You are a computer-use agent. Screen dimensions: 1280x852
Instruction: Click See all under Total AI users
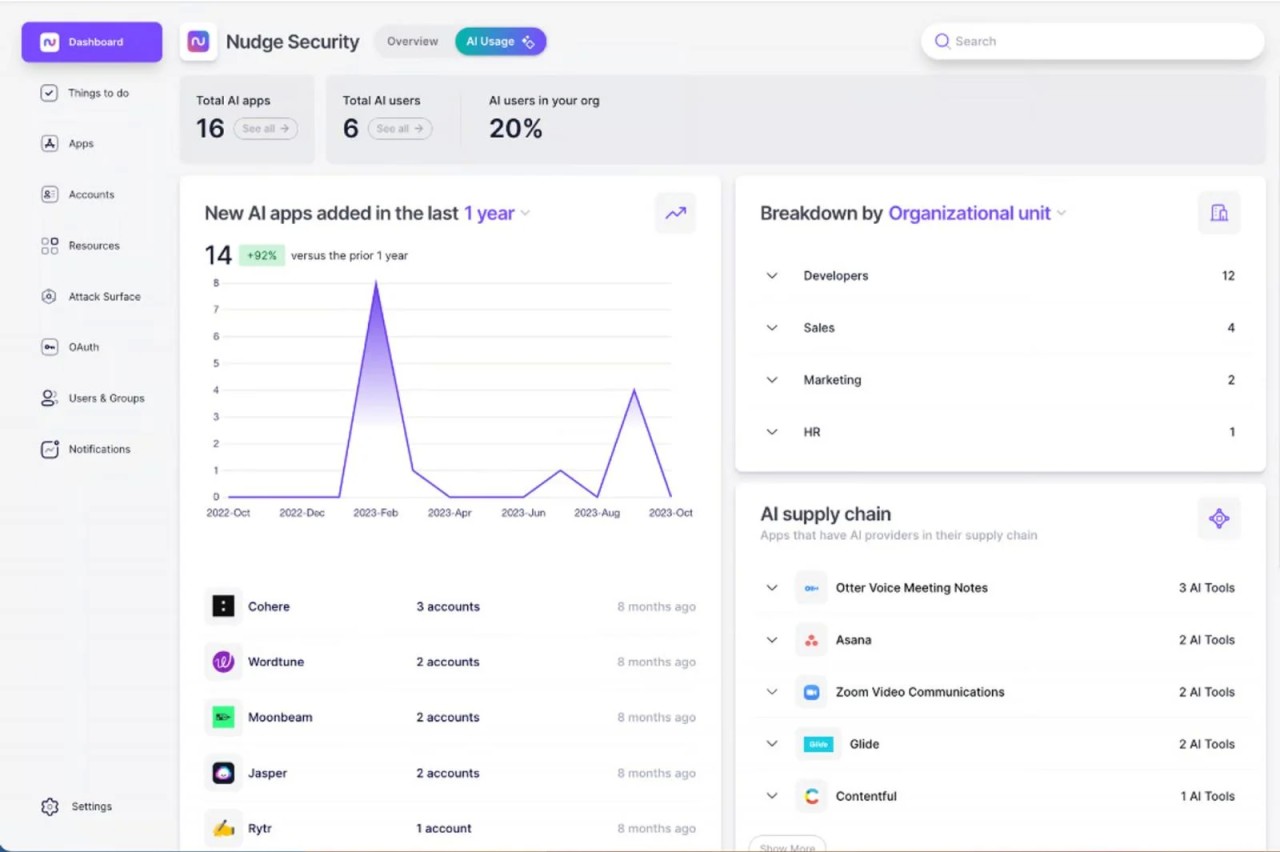[400, 128]
